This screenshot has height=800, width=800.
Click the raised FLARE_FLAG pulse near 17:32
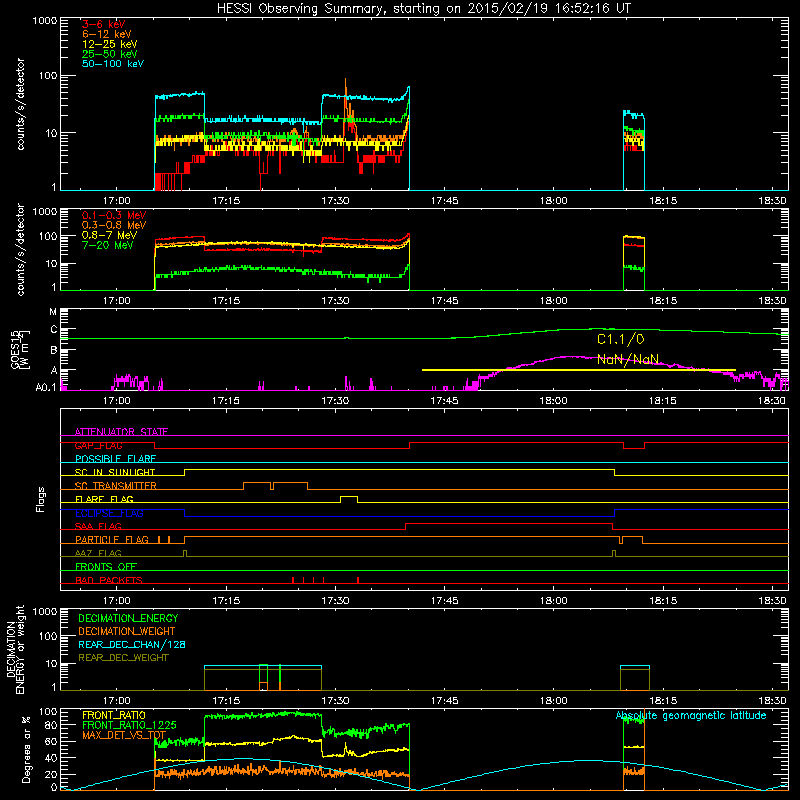point(349,497)
